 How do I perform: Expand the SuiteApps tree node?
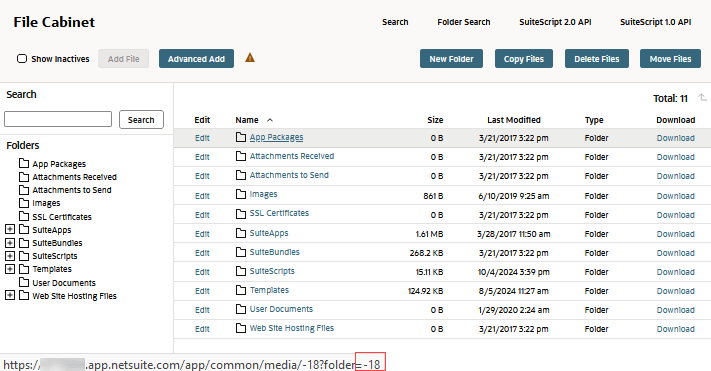pos(10,229)
